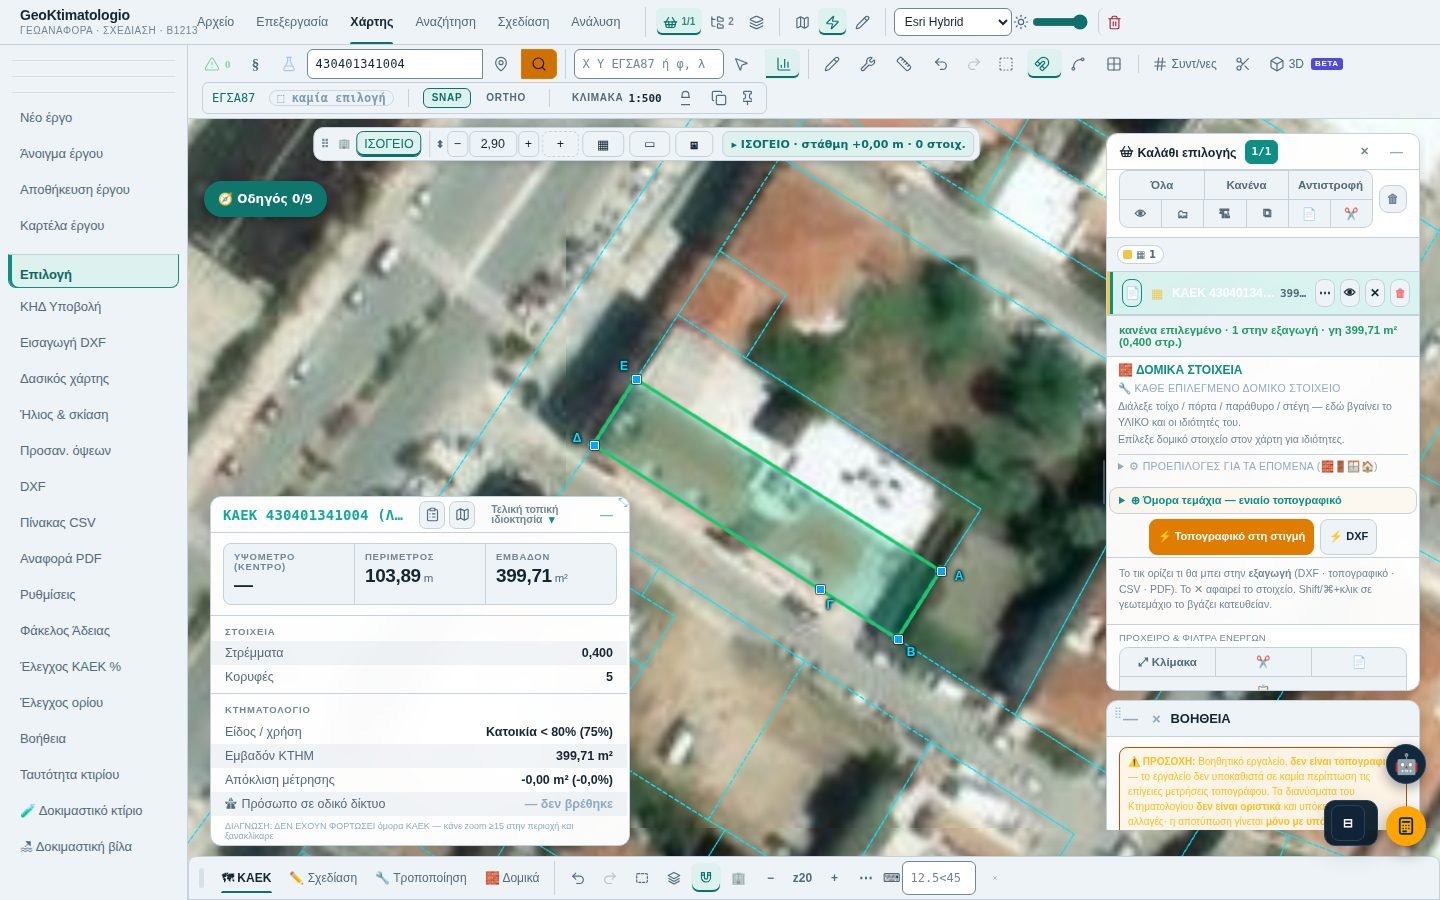
Task: Click the Οδηγός 0/9 guide button
Action: click(265, 199)
